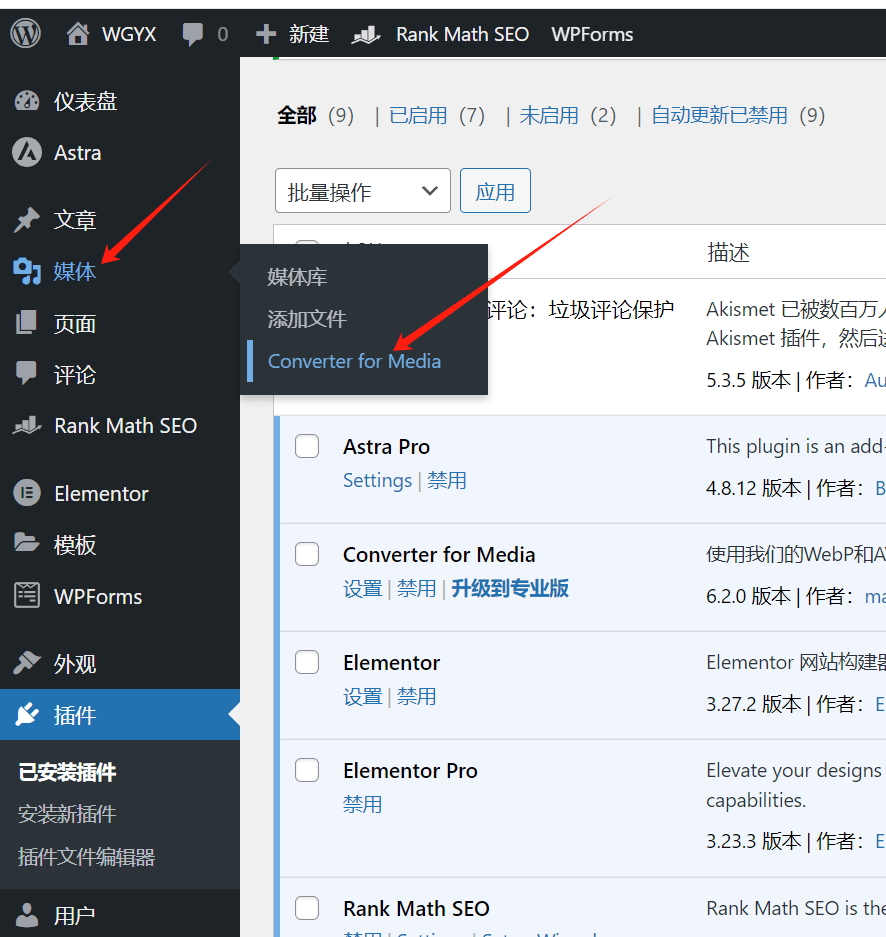Click the 描述 column header
Viewport: 886px width, 937px height.
click(x=728, y=252)
